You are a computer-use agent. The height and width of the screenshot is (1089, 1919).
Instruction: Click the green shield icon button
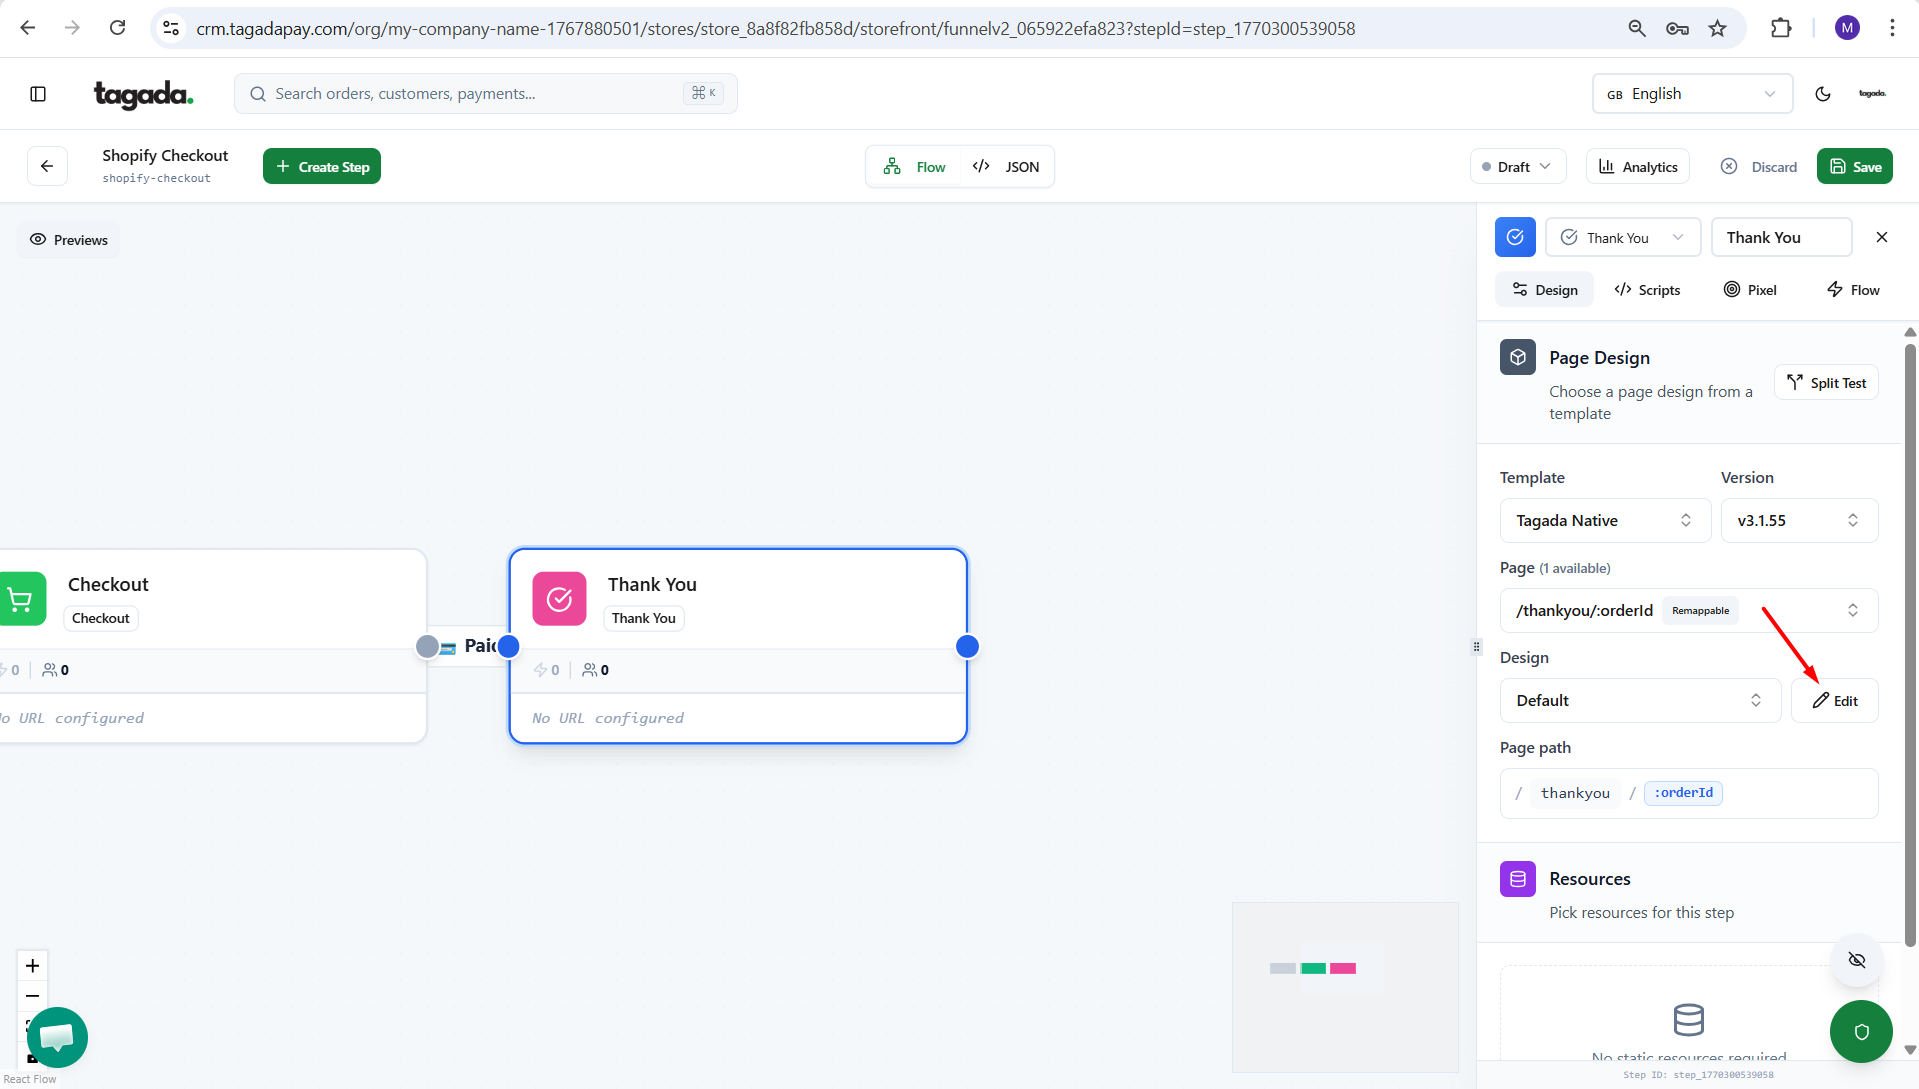(1861, 1031)
